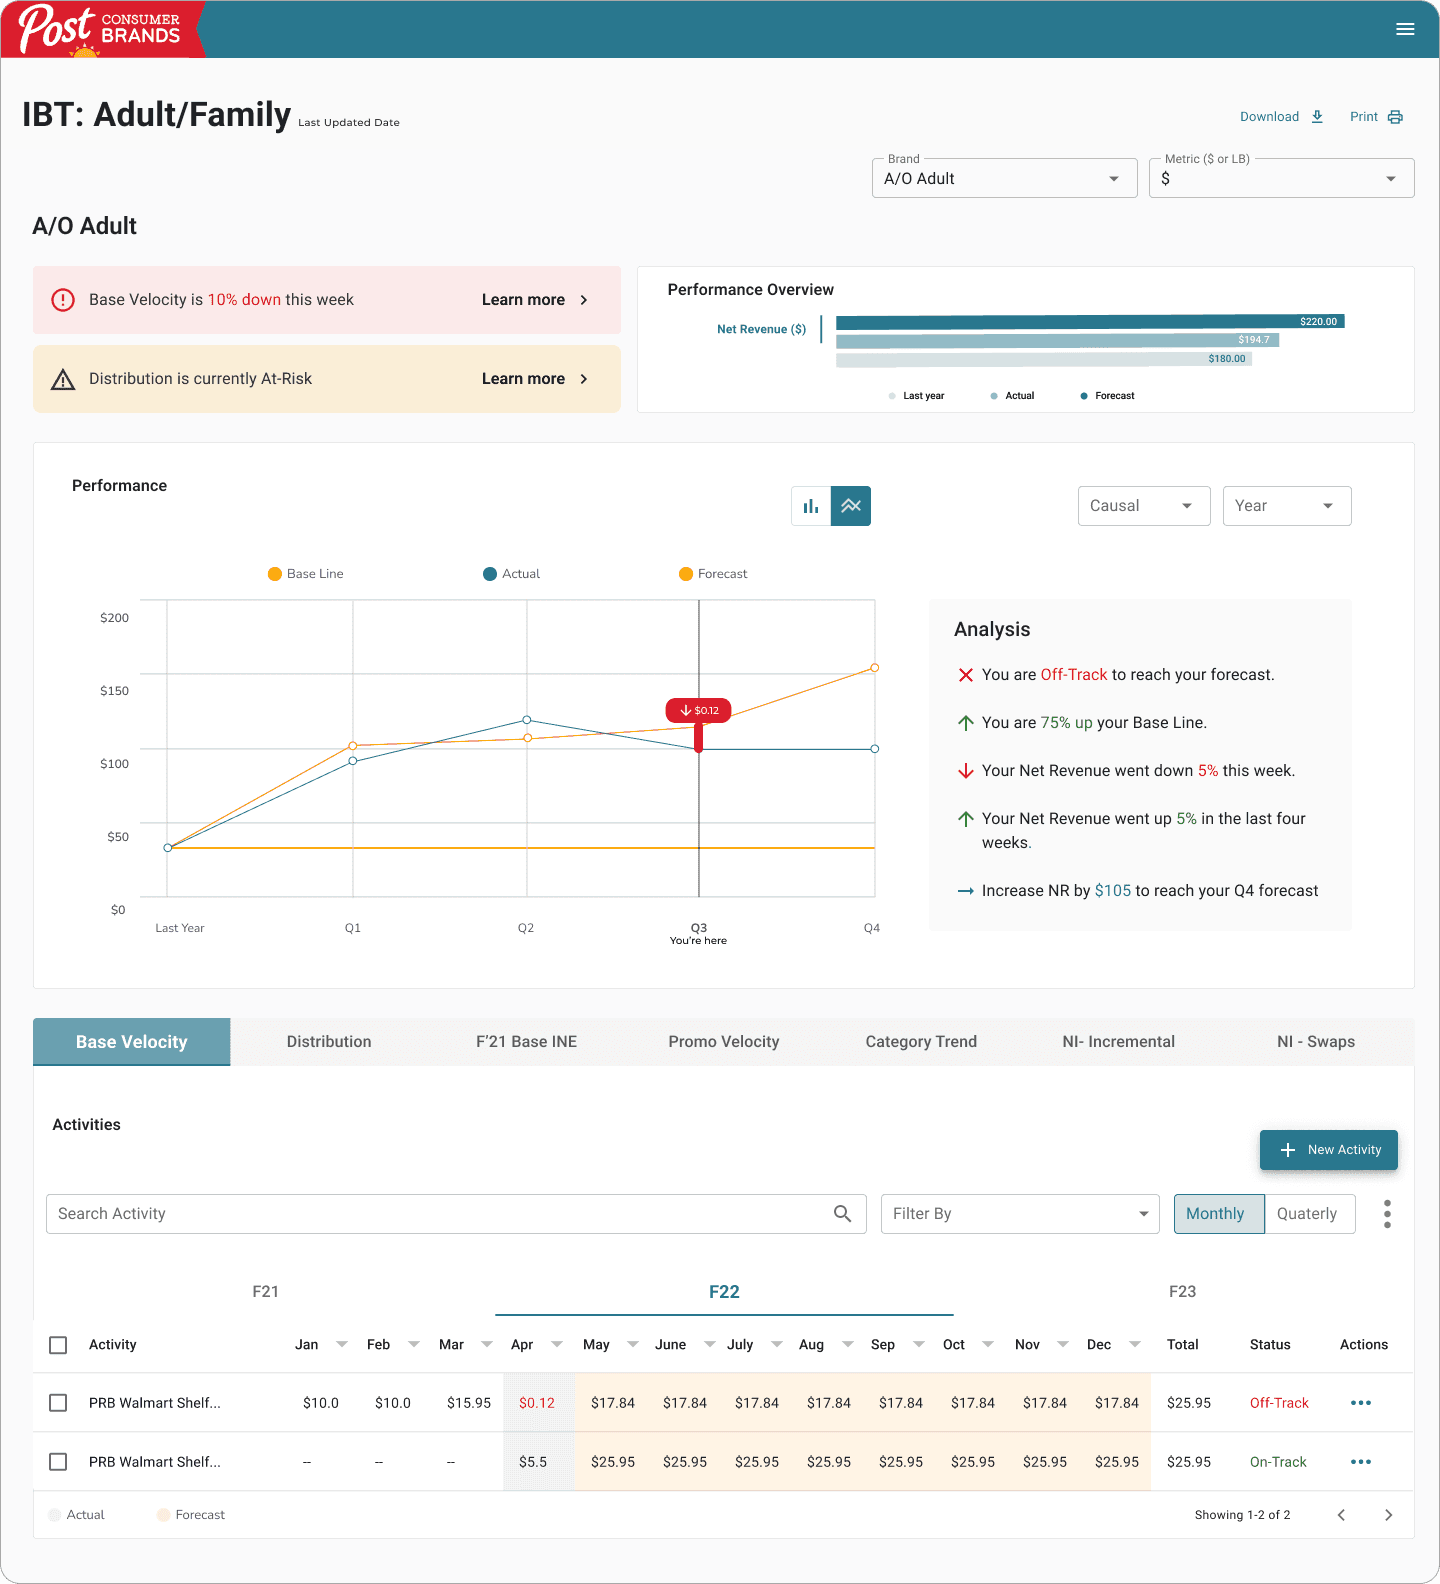Open the Filter By dropdown
The height and width of the screenshot is (1584, 1440).
click(1020, 1214)
